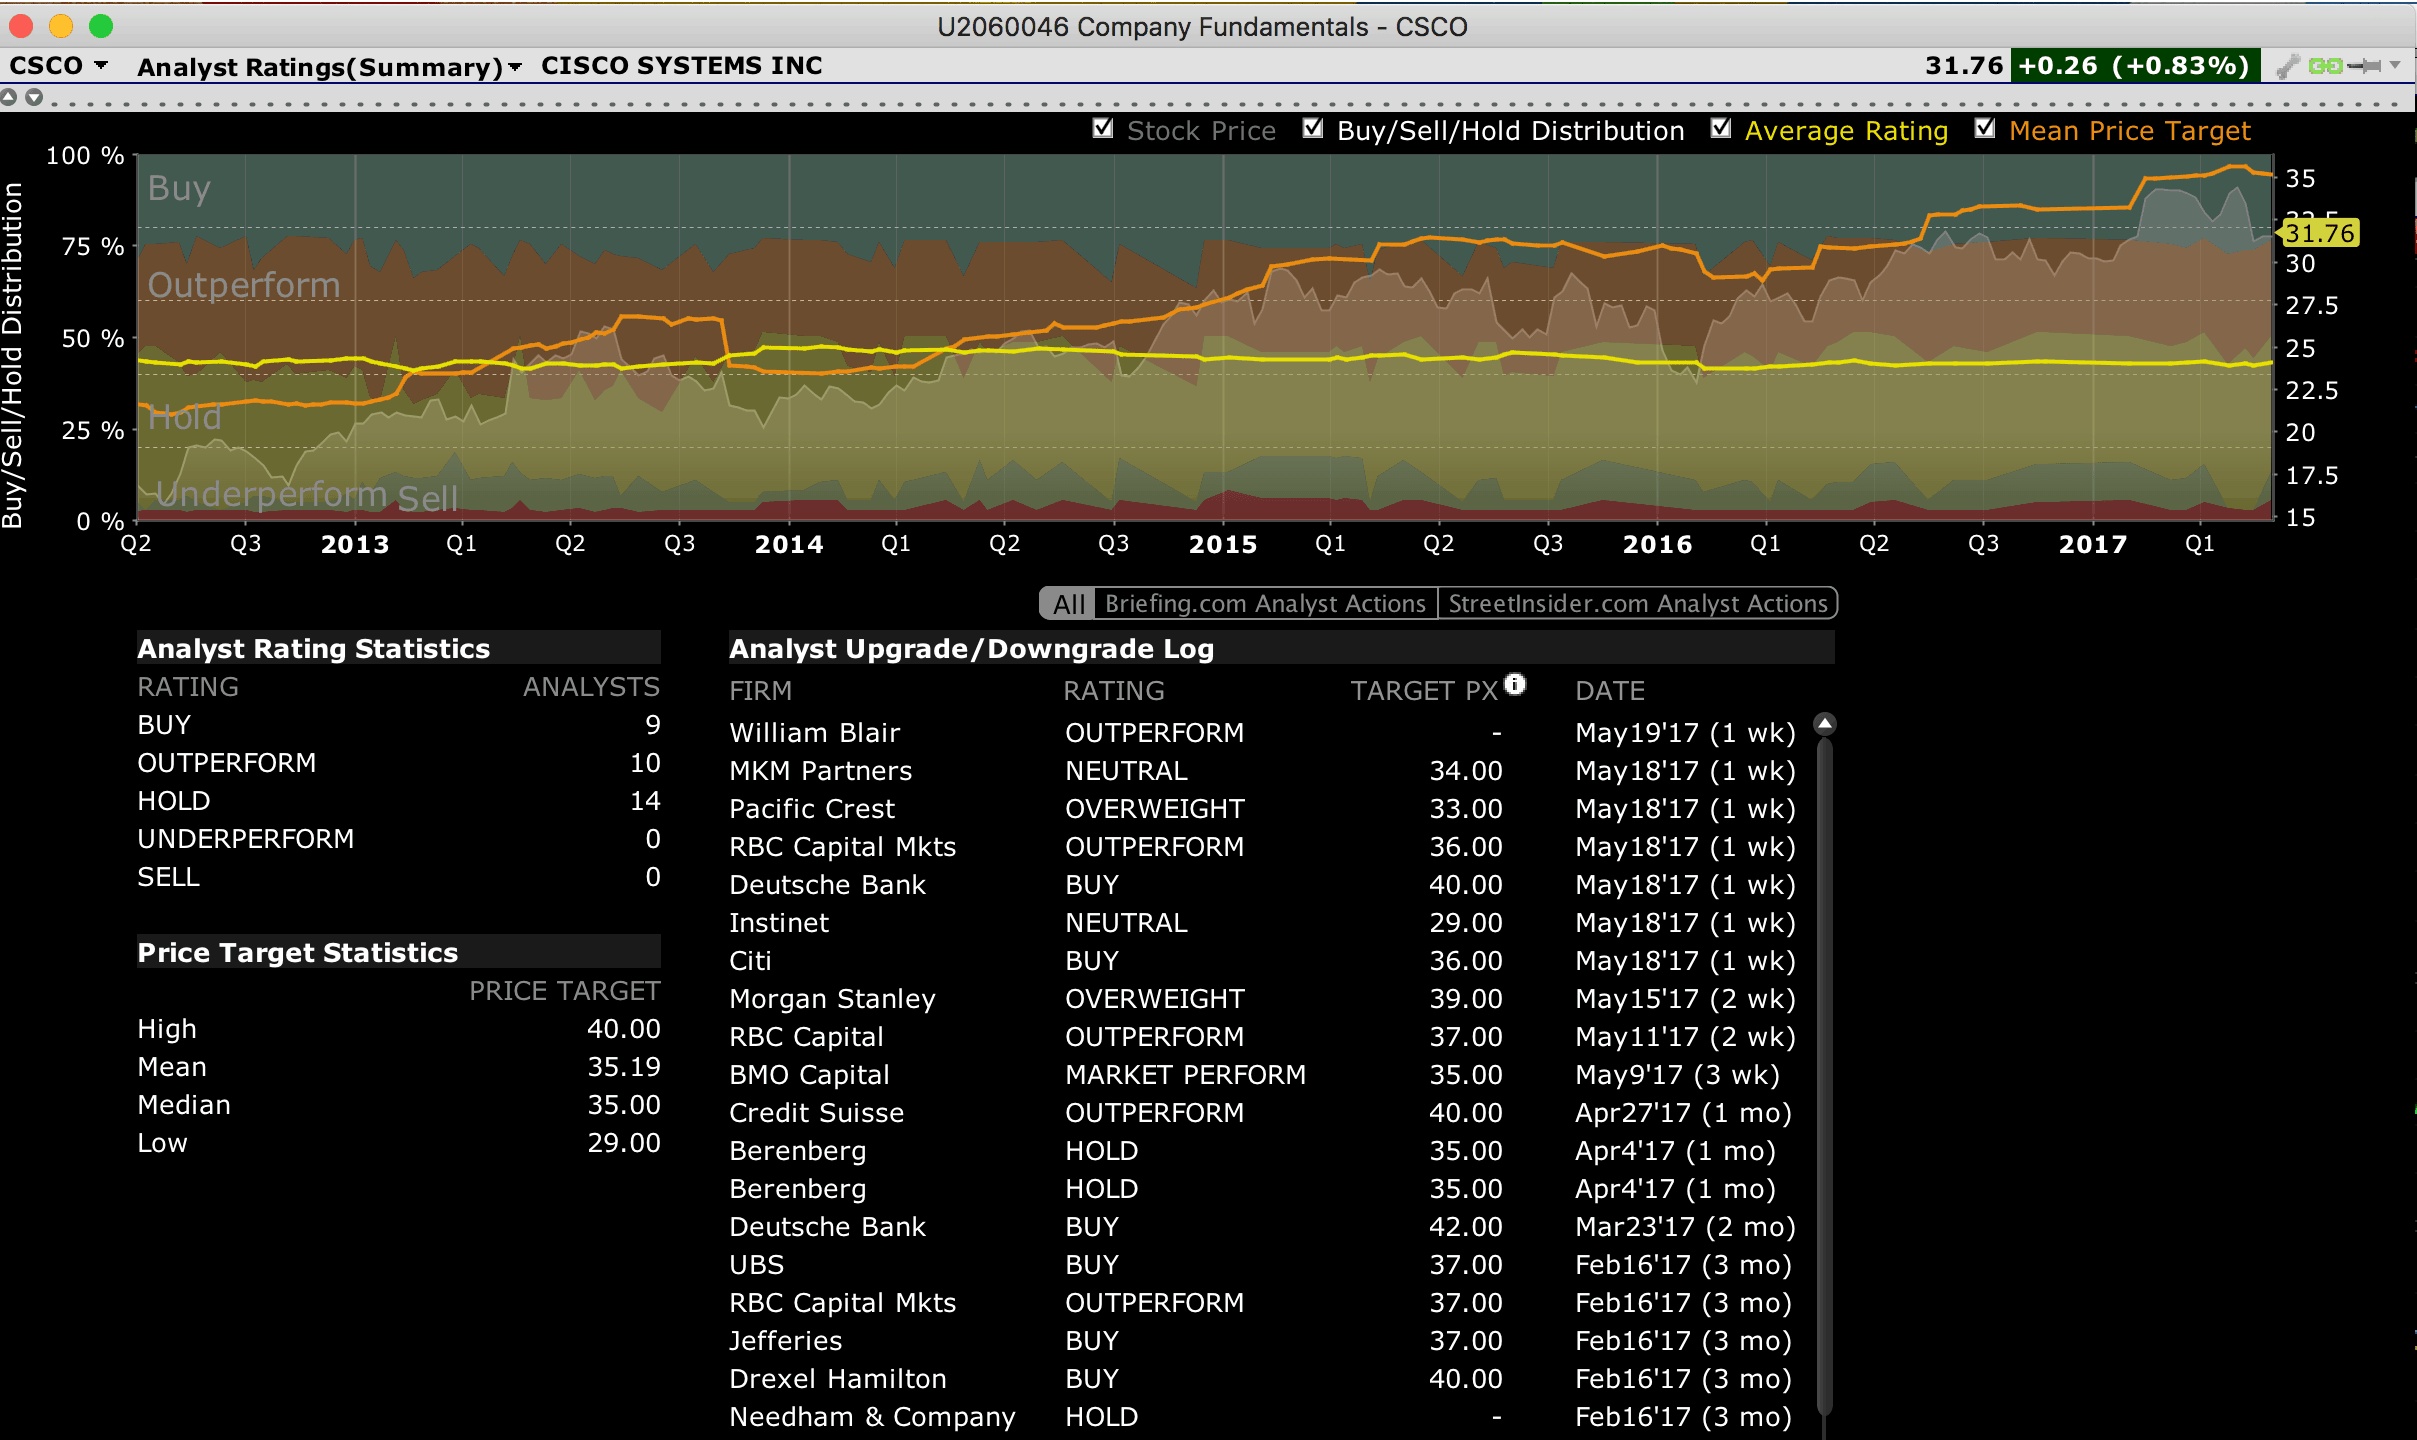
Task: Click the 31.76 price label on chart axis
Action: [x=2320, y=233]
